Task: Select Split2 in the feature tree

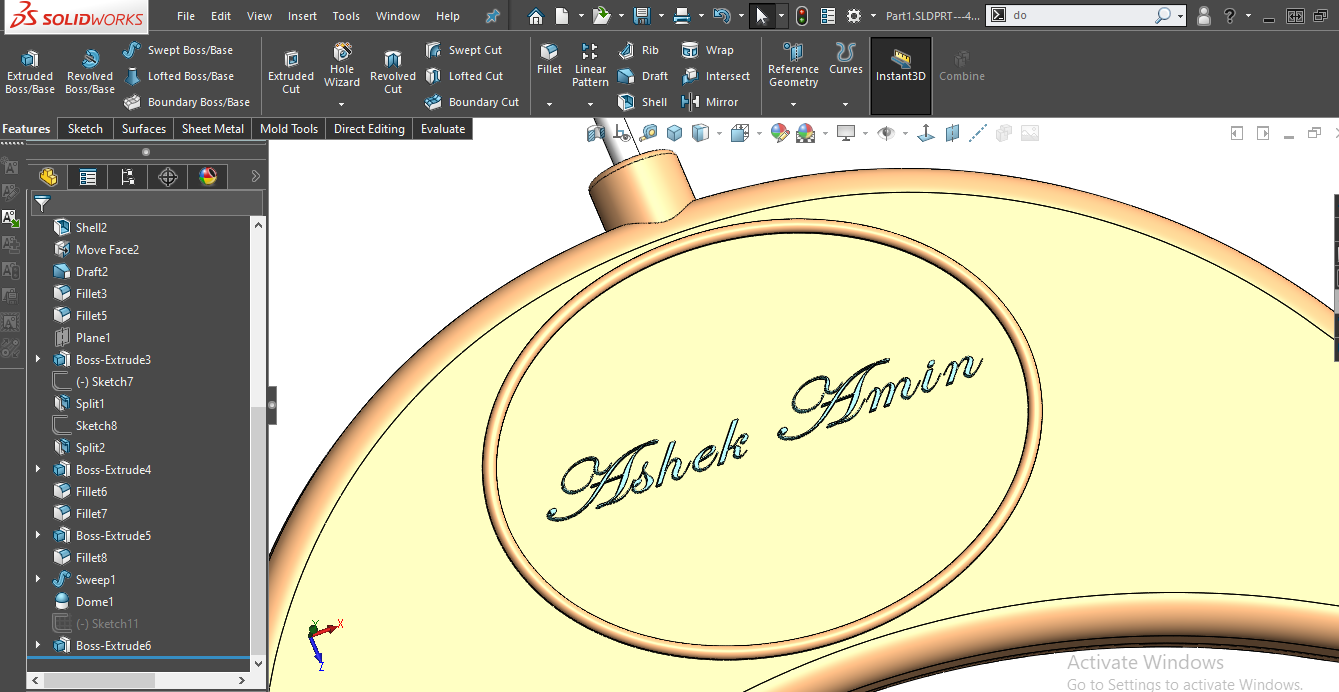Action: click(x=80, y=447)
